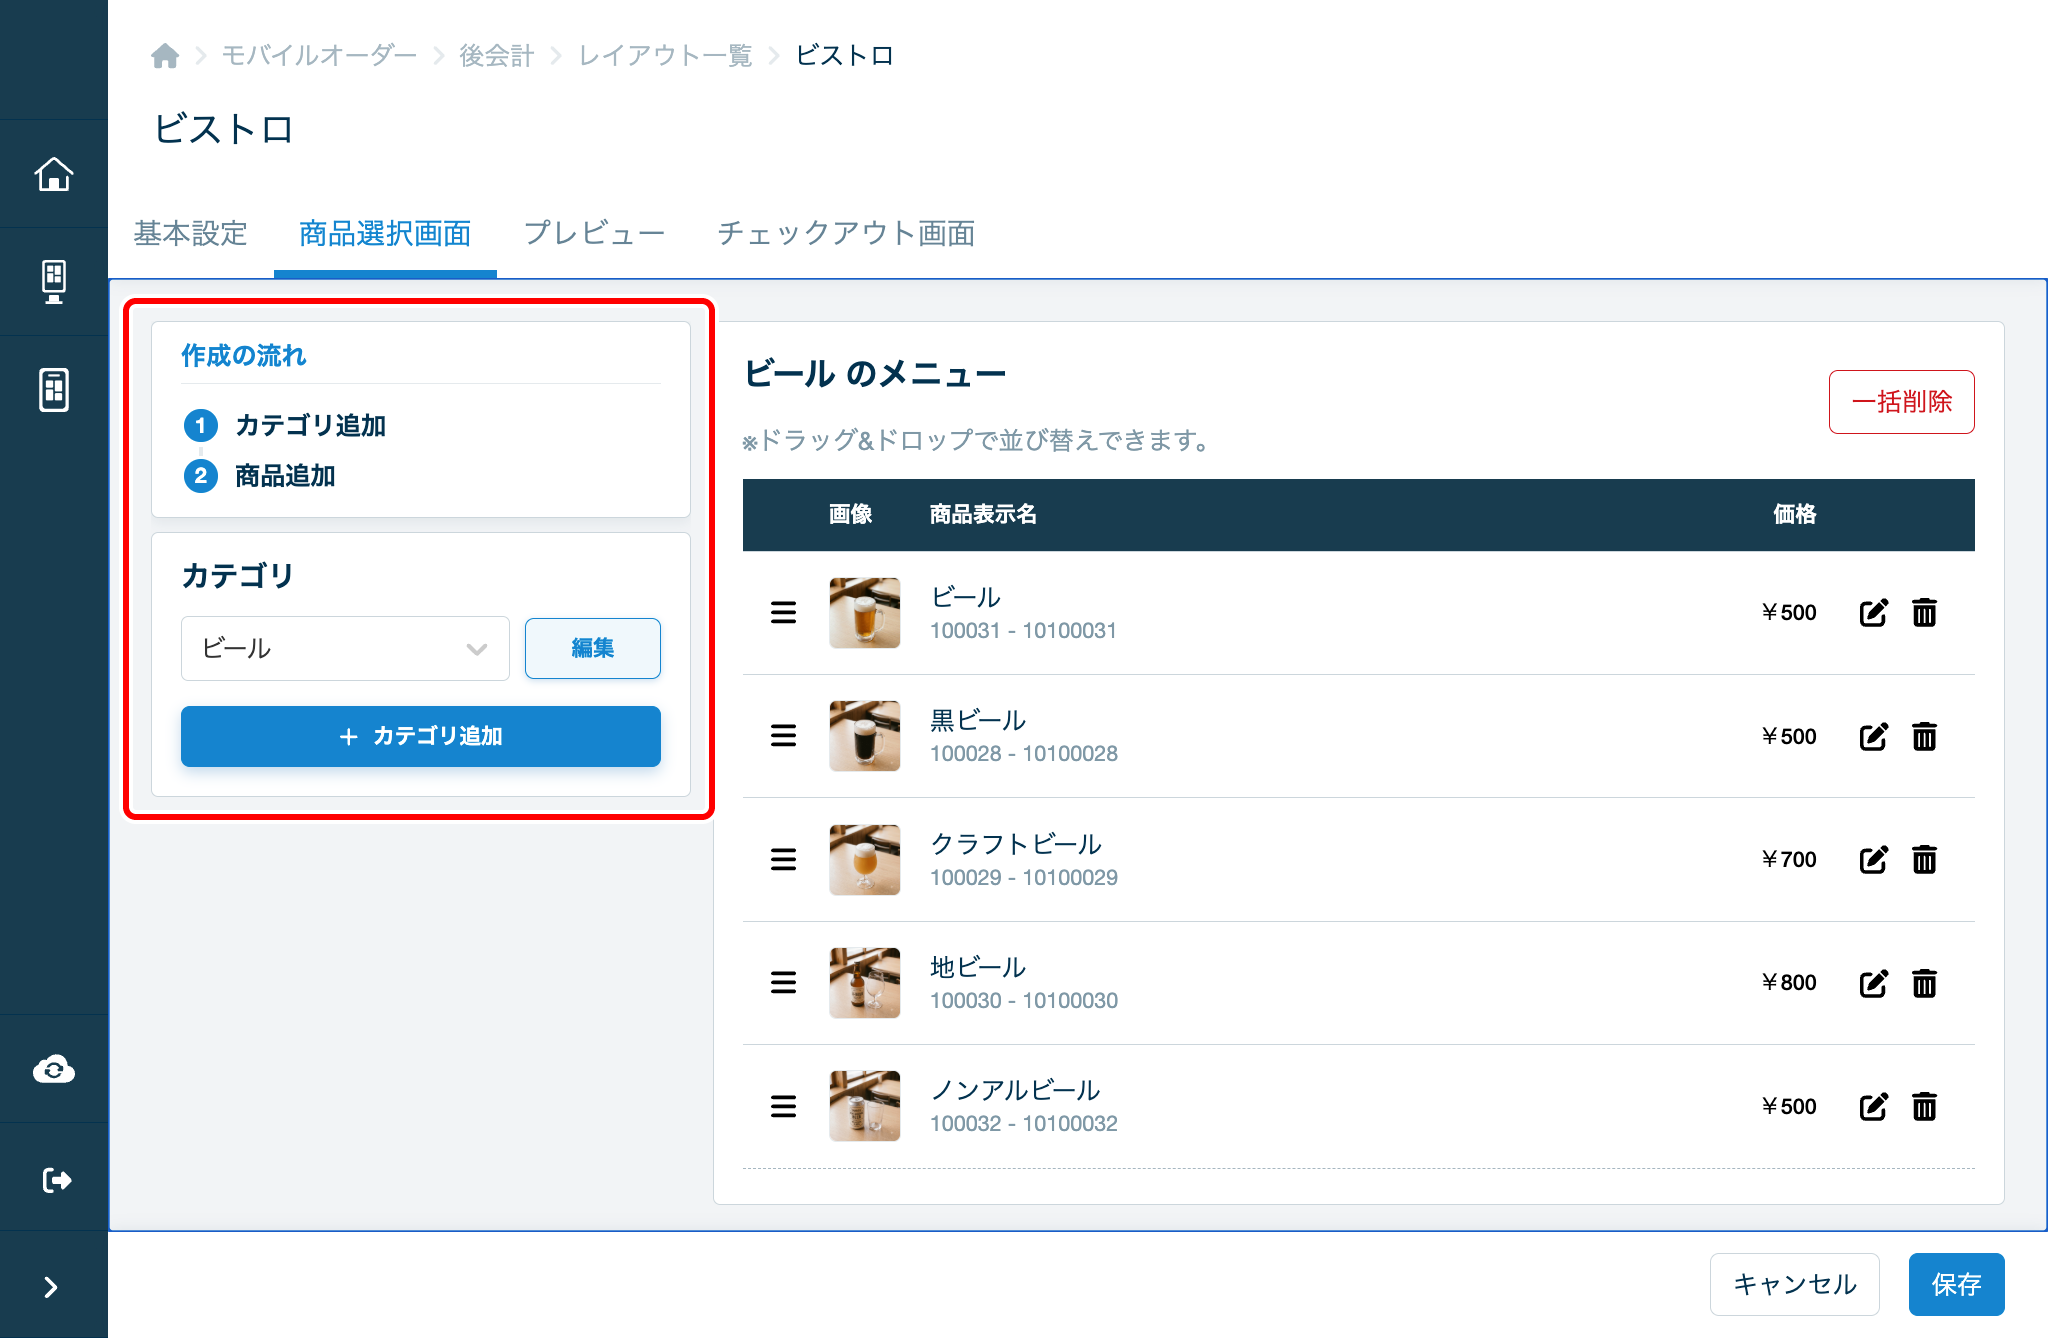Click the 一括削除 button
The height and width of the screenshot is (1338, 2048).
(x=1902, y=402)
